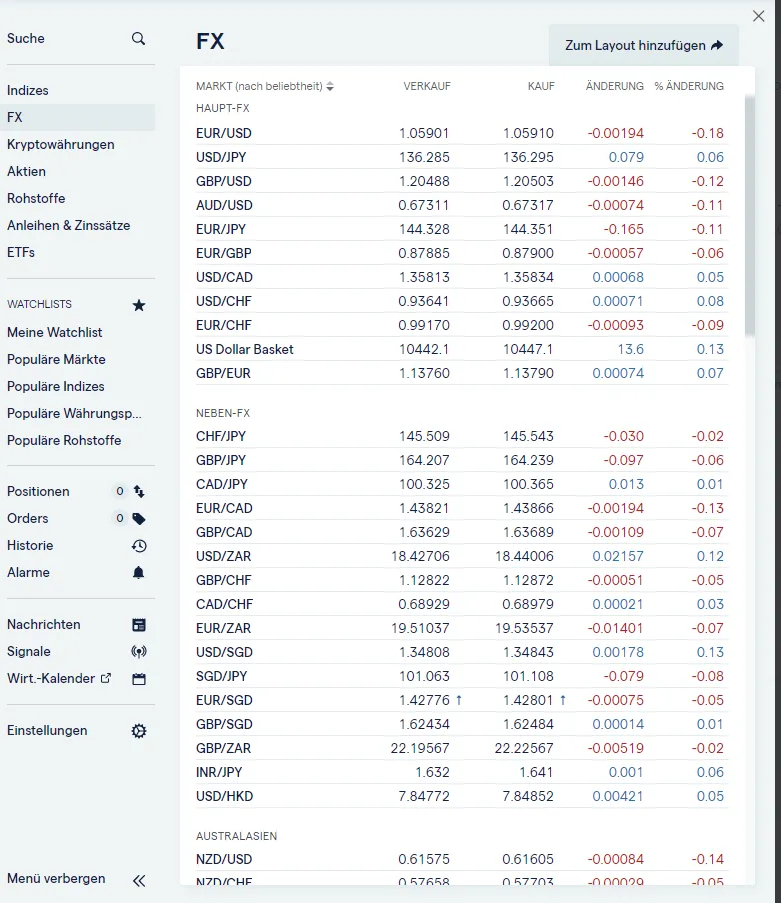This screenshot has height=903, width=781.
Task: Open the Wirt.-Kalender via the calendar icon
Action: tap(140, 678)
